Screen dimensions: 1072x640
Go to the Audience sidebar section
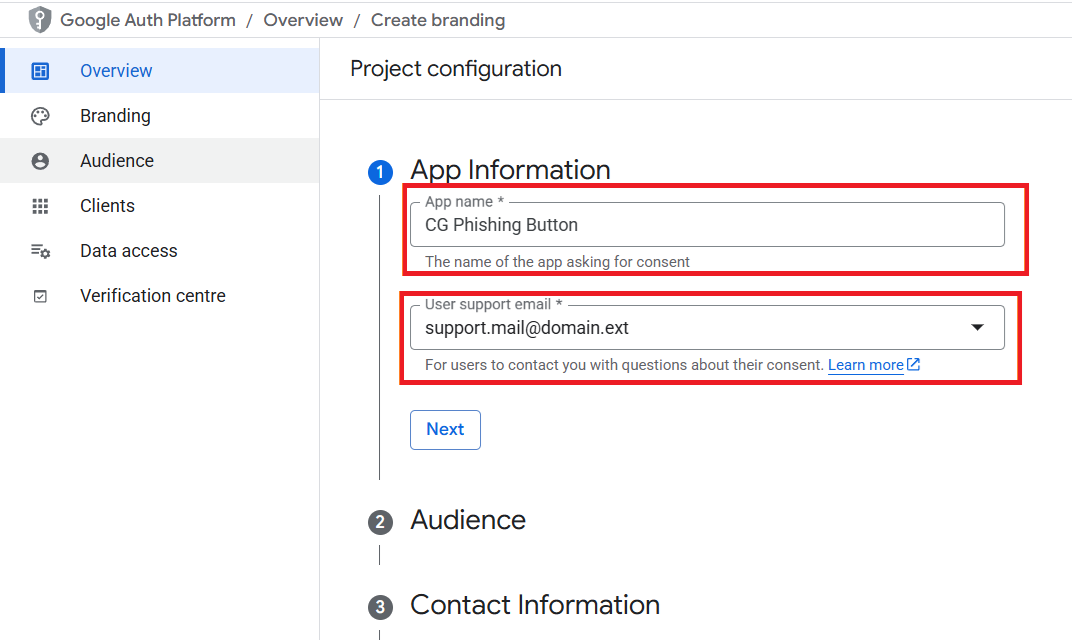pos(159,161)
